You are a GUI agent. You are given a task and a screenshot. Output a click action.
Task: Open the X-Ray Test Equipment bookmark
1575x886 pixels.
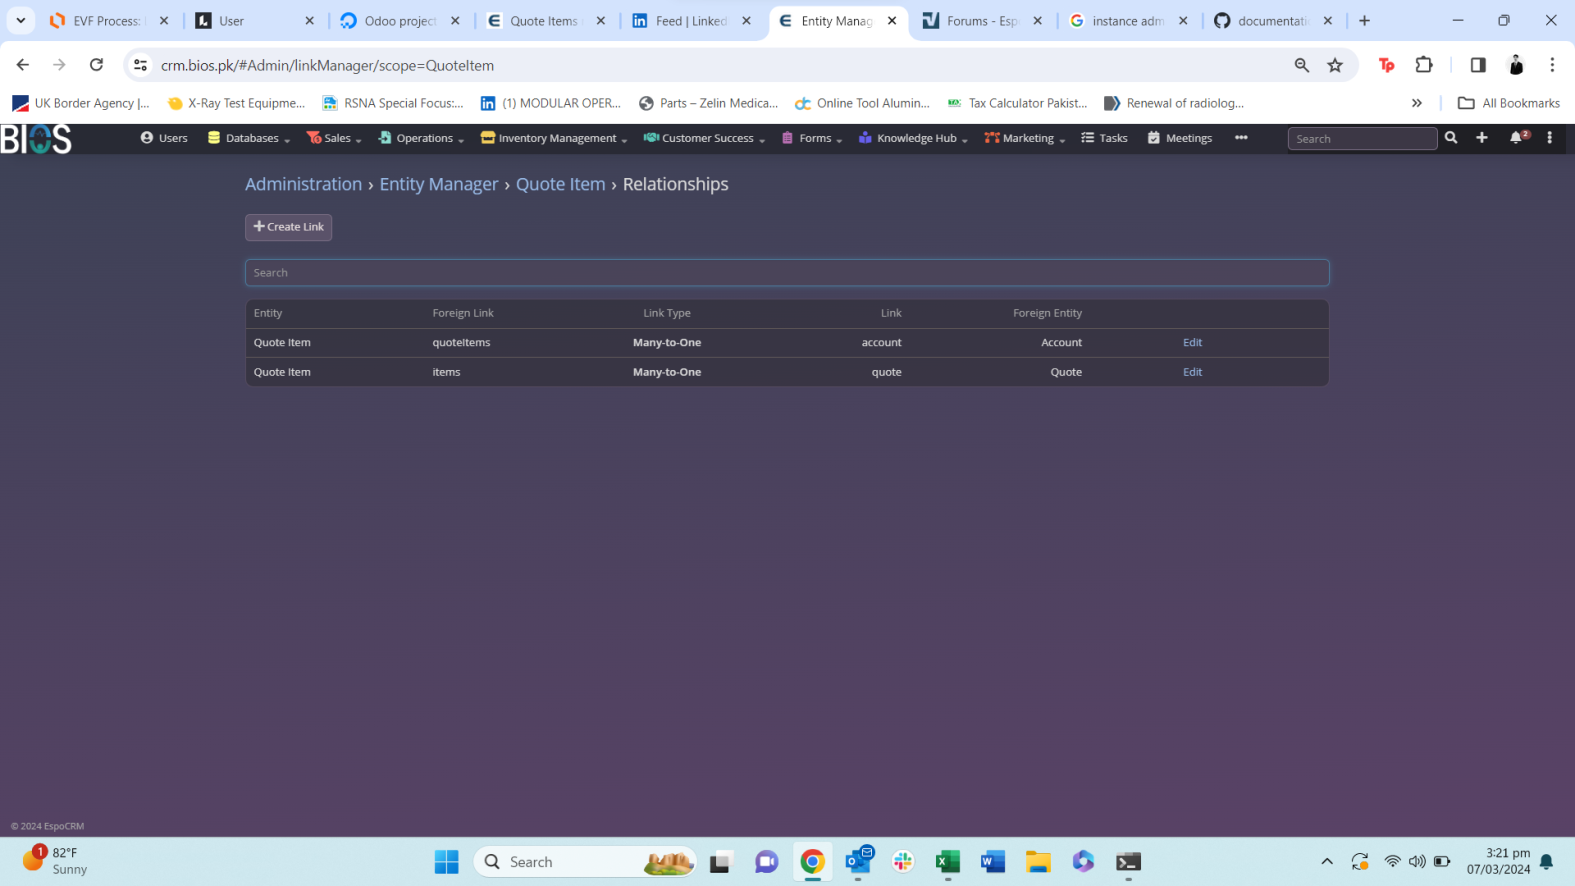[x=236, y=103]
